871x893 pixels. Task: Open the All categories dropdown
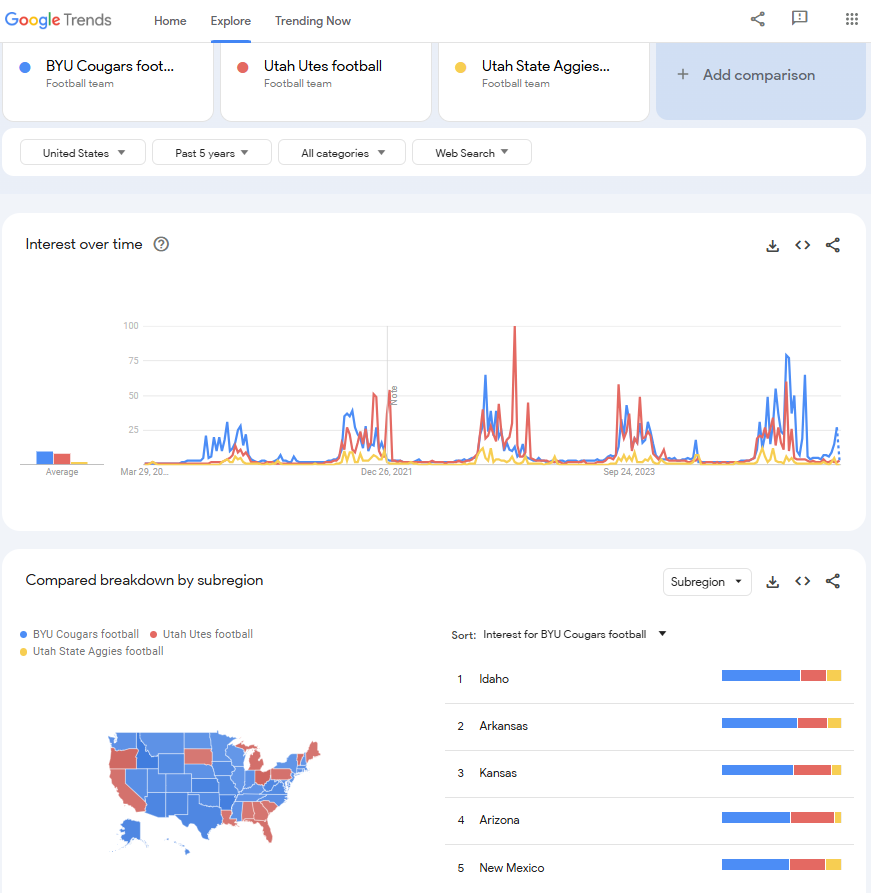(x=342, y=153)
